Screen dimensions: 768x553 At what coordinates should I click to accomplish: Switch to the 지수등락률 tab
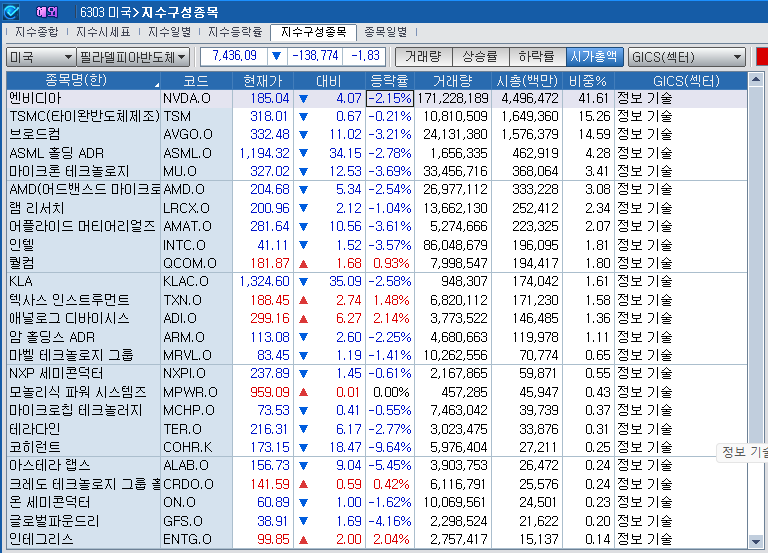(235, 32)
